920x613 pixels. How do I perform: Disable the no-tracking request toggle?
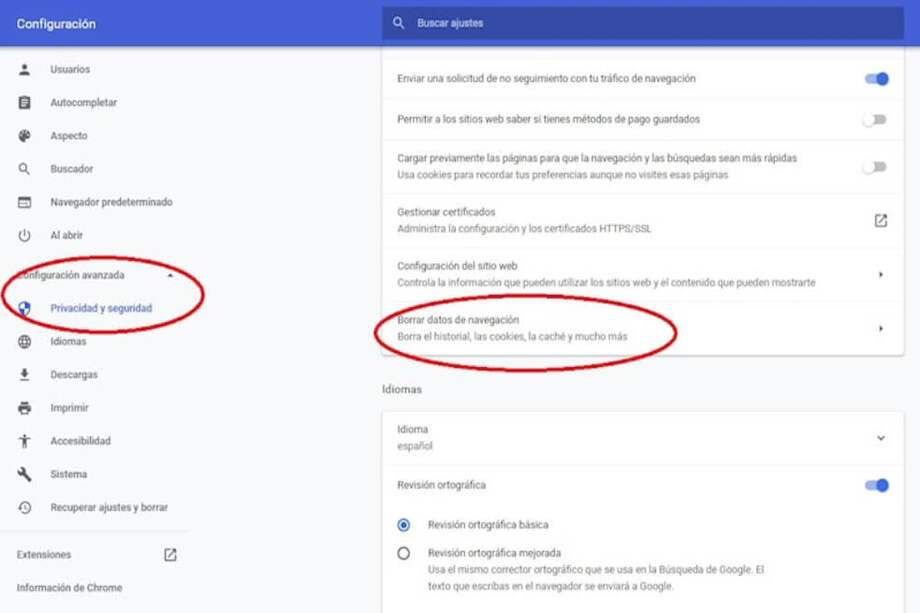[x=876, y=79]
